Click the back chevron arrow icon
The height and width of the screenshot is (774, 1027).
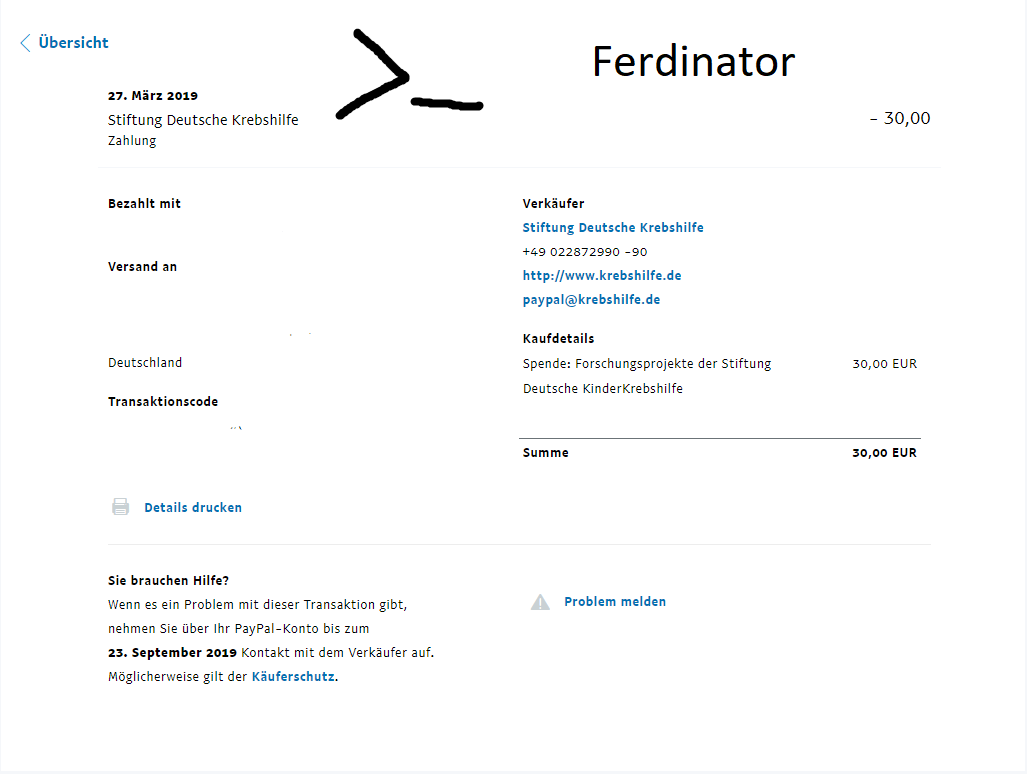(26, 43)
